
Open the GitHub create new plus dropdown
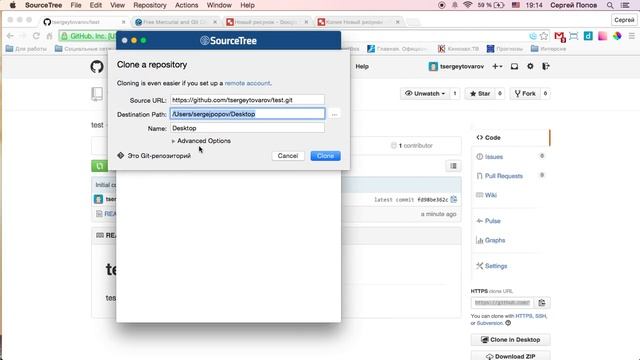pyautogui.click(x=497, y=66)
